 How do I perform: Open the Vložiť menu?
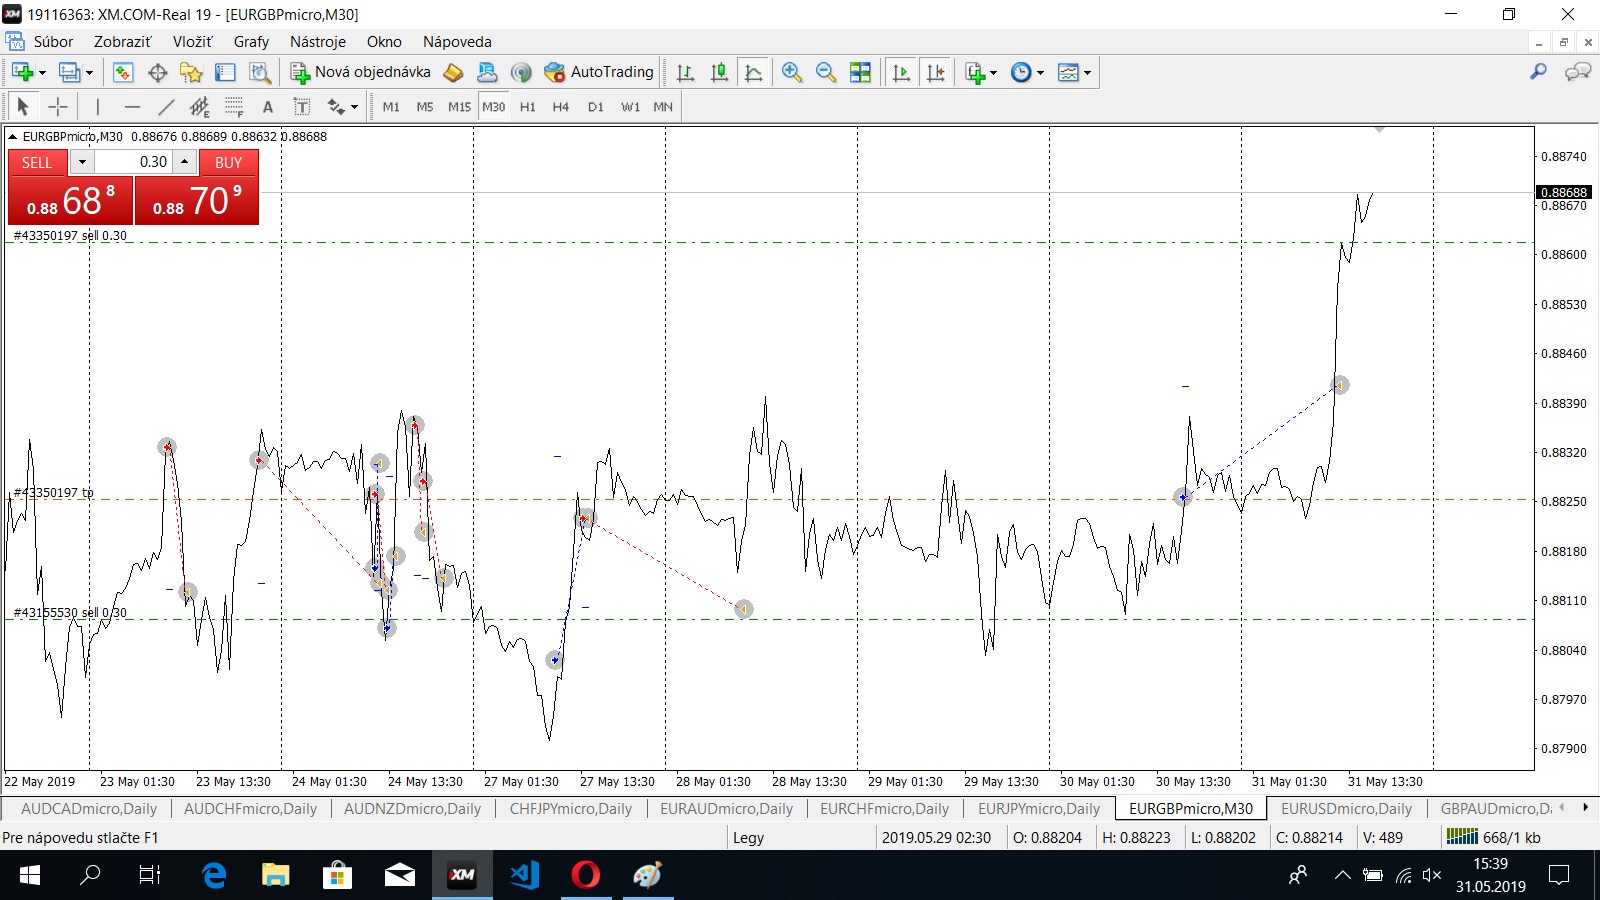click(x=192, y=41)
